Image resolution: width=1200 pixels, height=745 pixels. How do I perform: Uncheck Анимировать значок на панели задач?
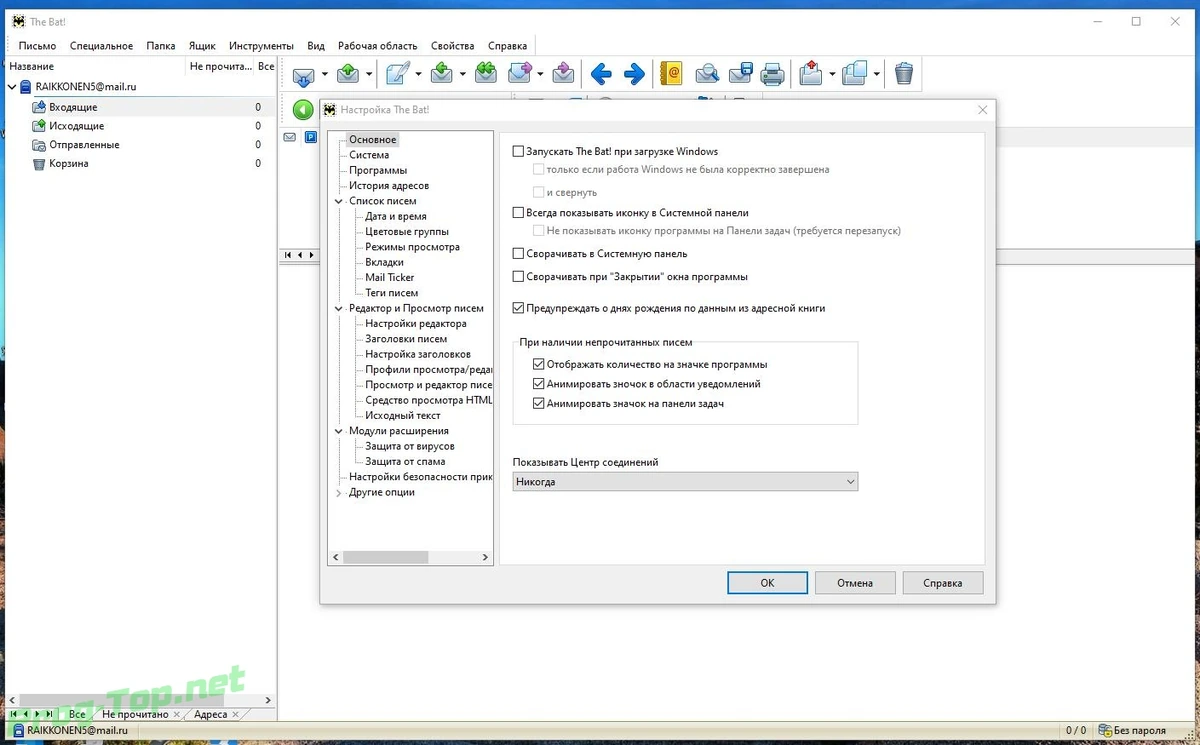pos(539,404)
